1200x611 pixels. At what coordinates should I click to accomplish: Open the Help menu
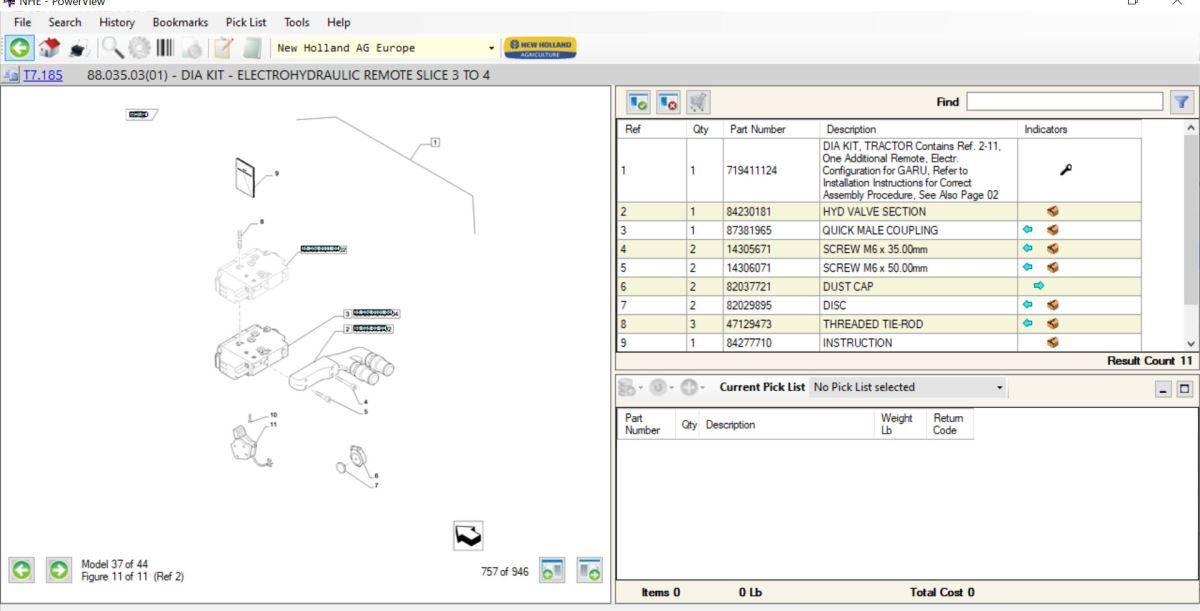pyautogui.click(x=339, y=22)
